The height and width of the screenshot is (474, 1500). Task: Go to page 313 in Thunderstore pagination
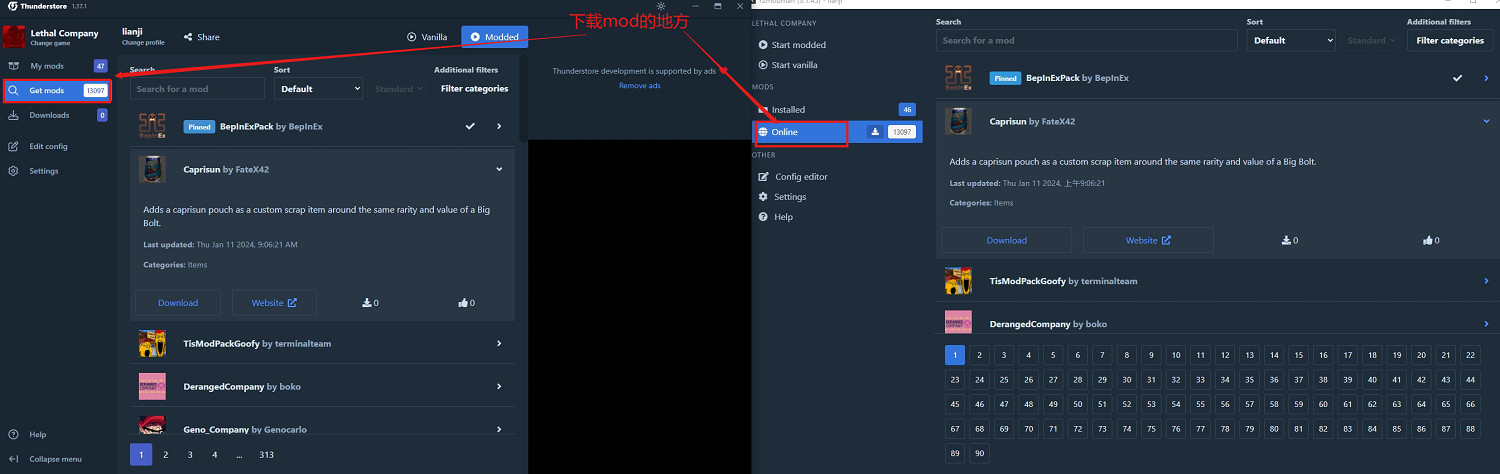click(x=266, y=455)
